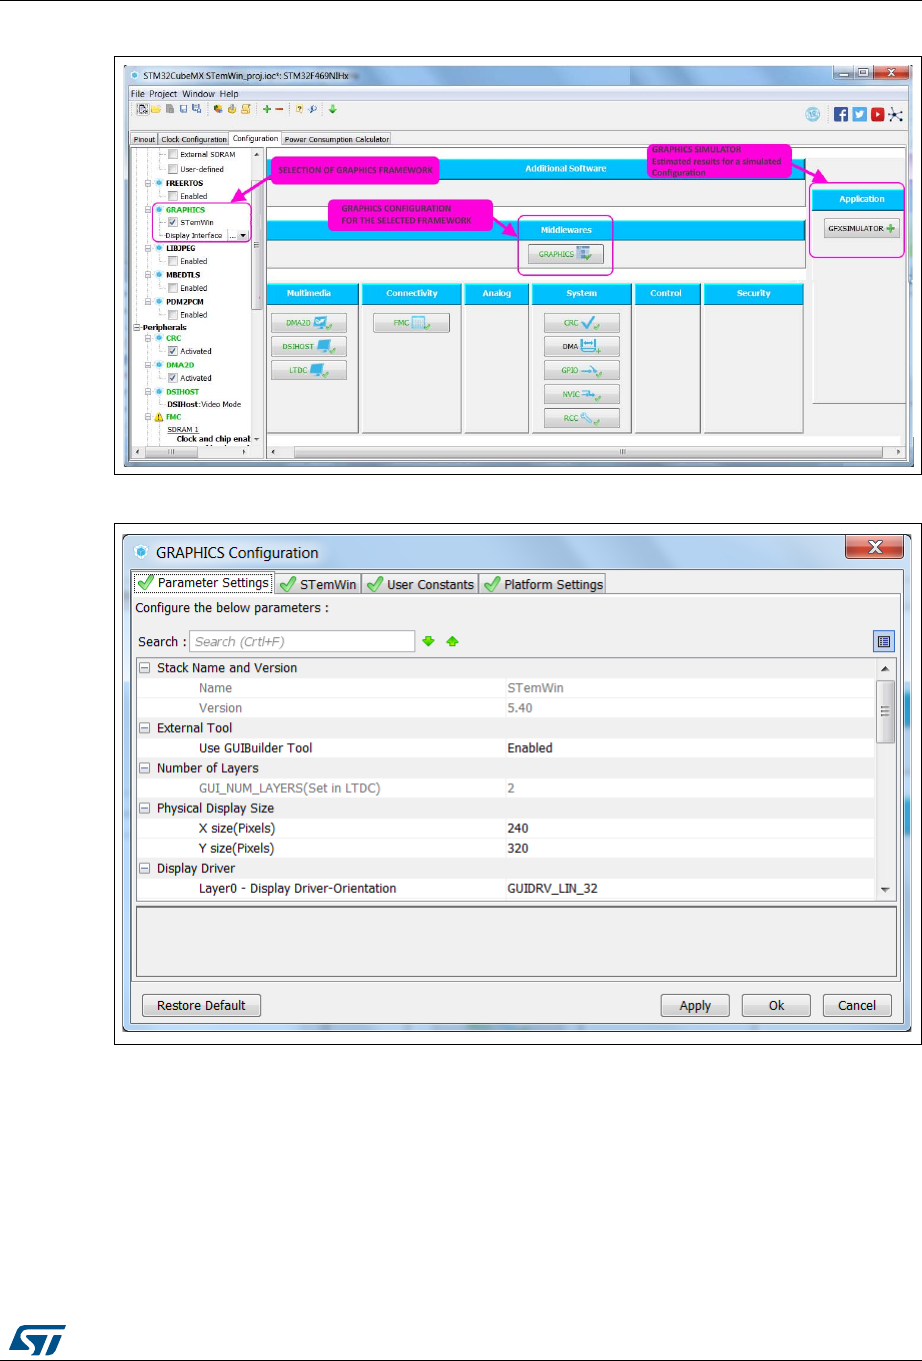
Task: Click the GFXSIMULATOR application button
Action: (862, 228)
